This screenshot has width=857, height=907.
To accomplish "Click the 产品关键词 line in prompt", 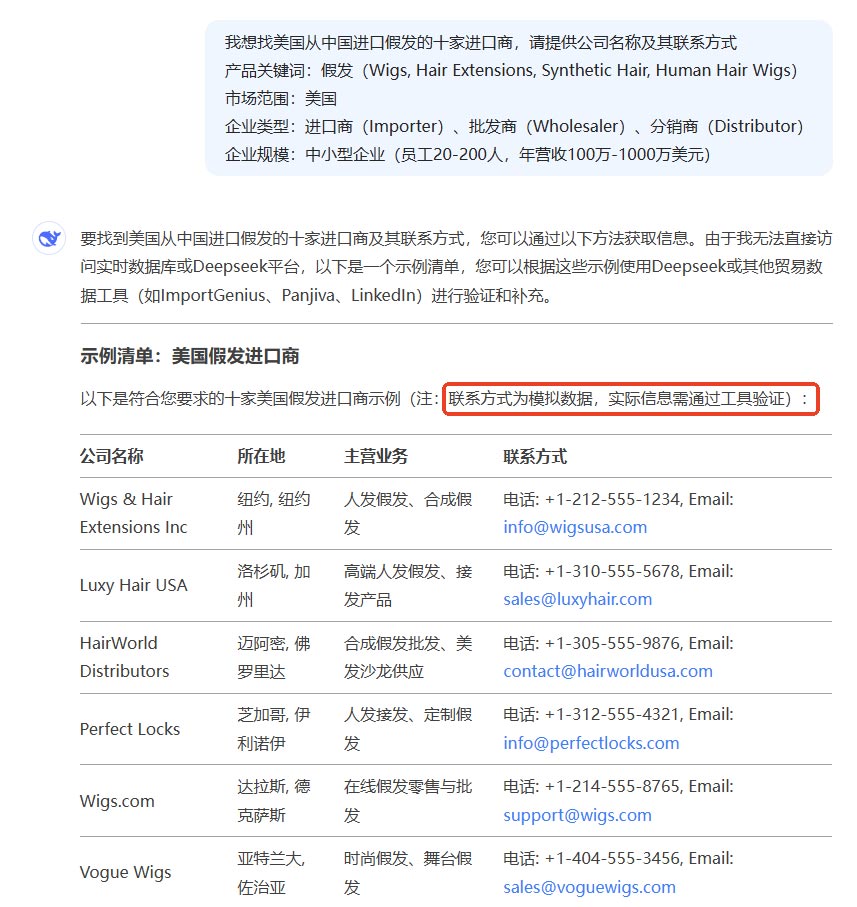I will pyautogui.click(x=511, y=71).
